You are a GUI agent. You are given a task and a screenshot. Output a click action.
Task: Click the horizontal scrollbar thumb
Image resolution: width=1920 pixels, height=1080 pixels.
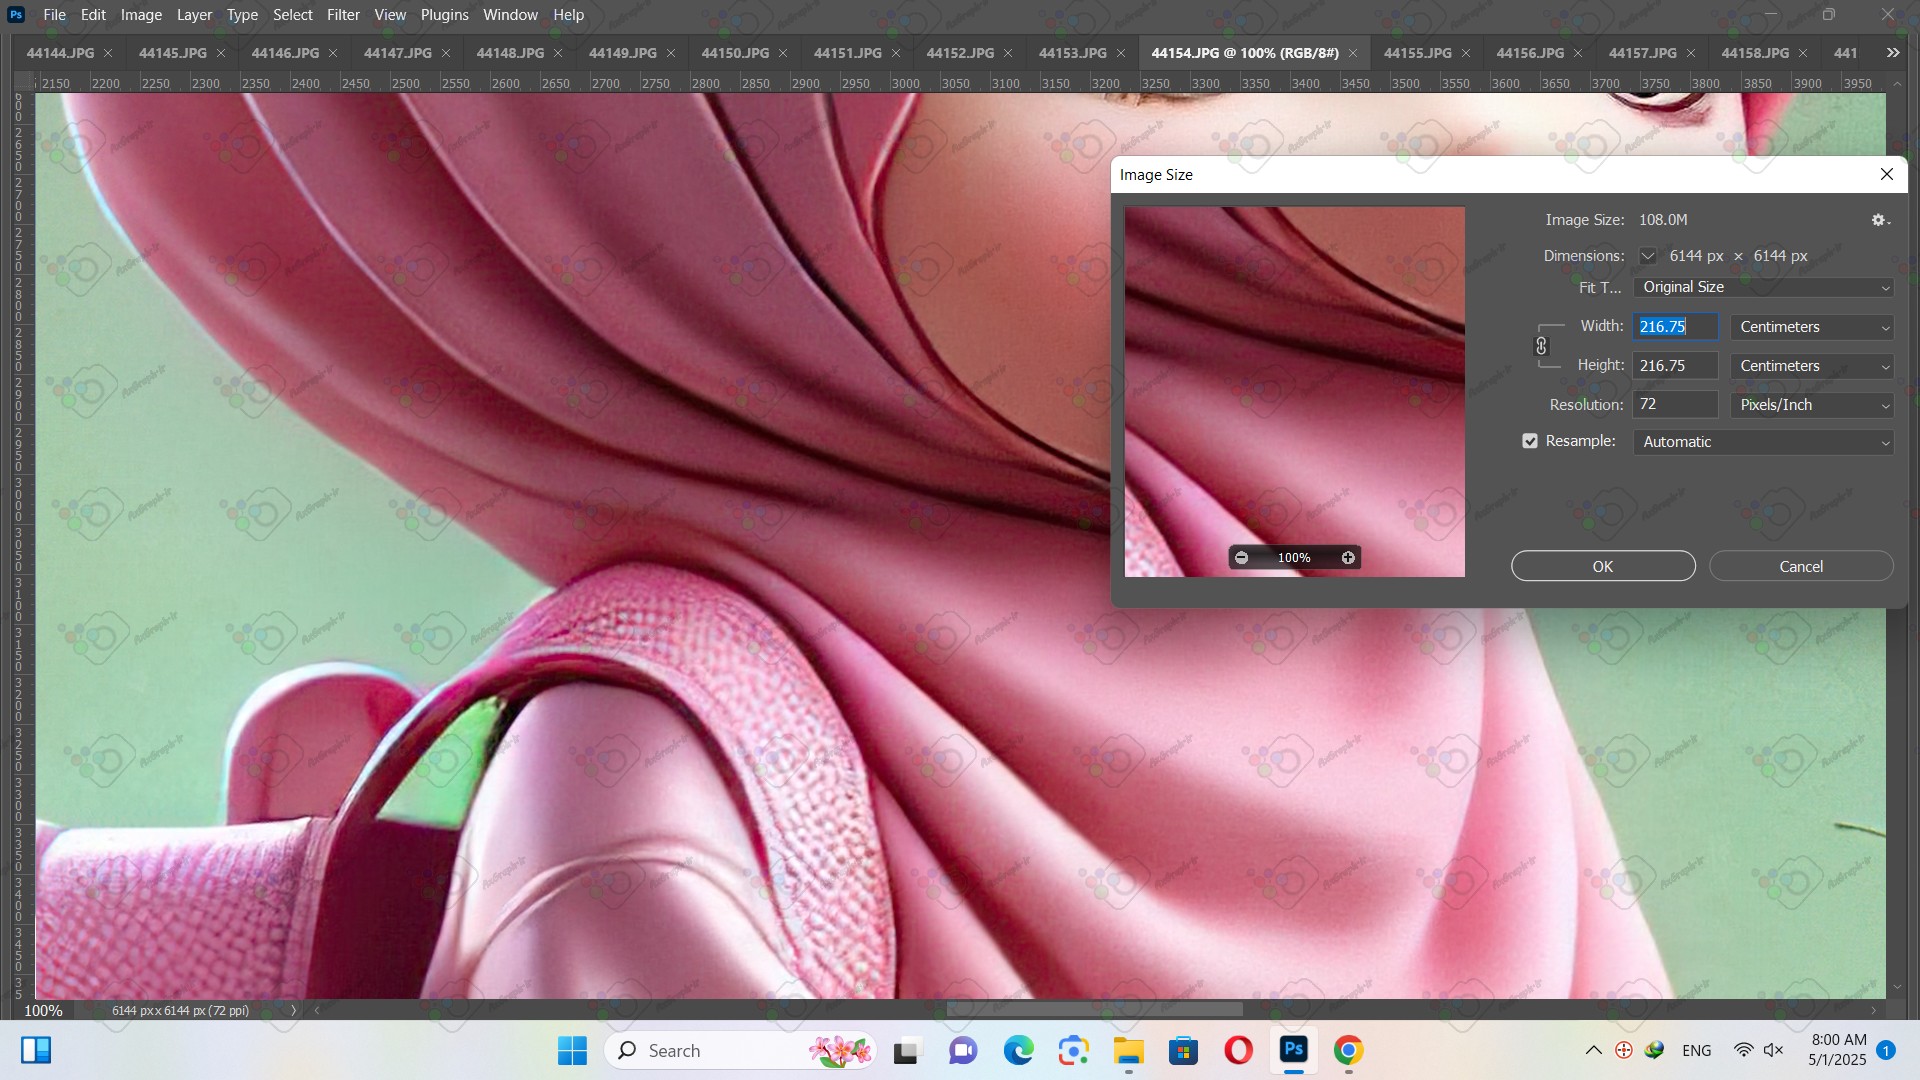pos(1095,1010)
